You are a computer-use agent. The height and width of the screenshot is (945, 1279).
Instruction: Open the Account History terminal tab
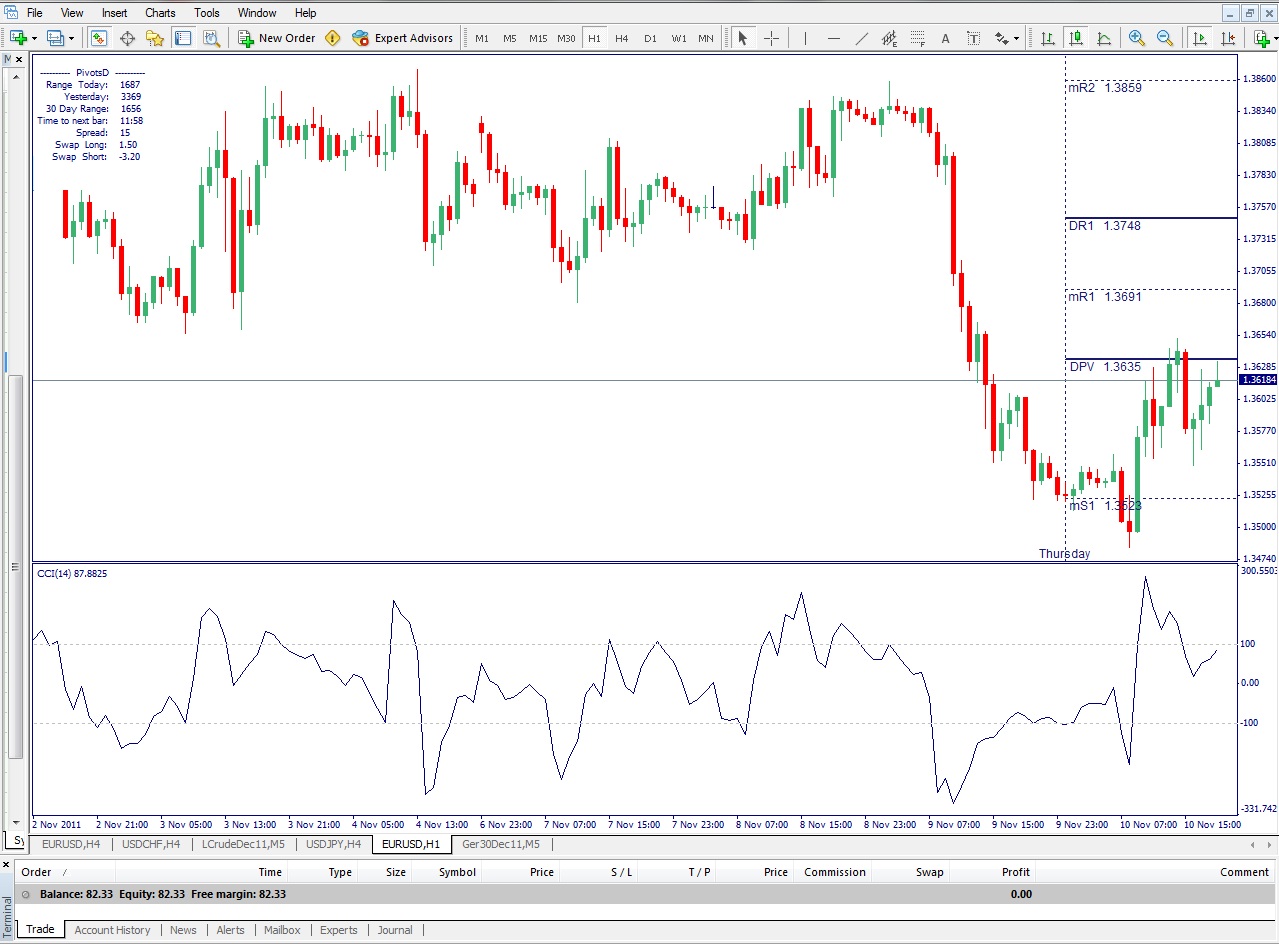tap(112, 930)
